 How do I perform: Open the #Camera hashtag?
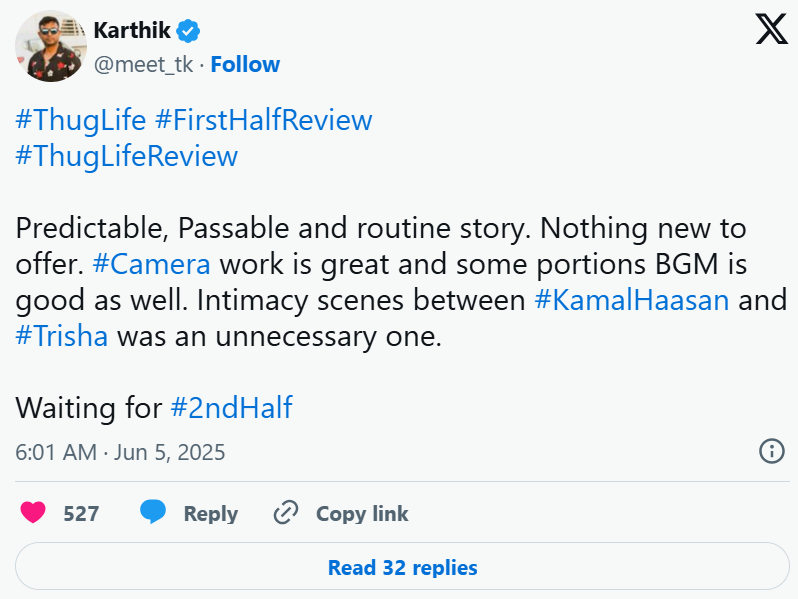(x=151, y=265)
